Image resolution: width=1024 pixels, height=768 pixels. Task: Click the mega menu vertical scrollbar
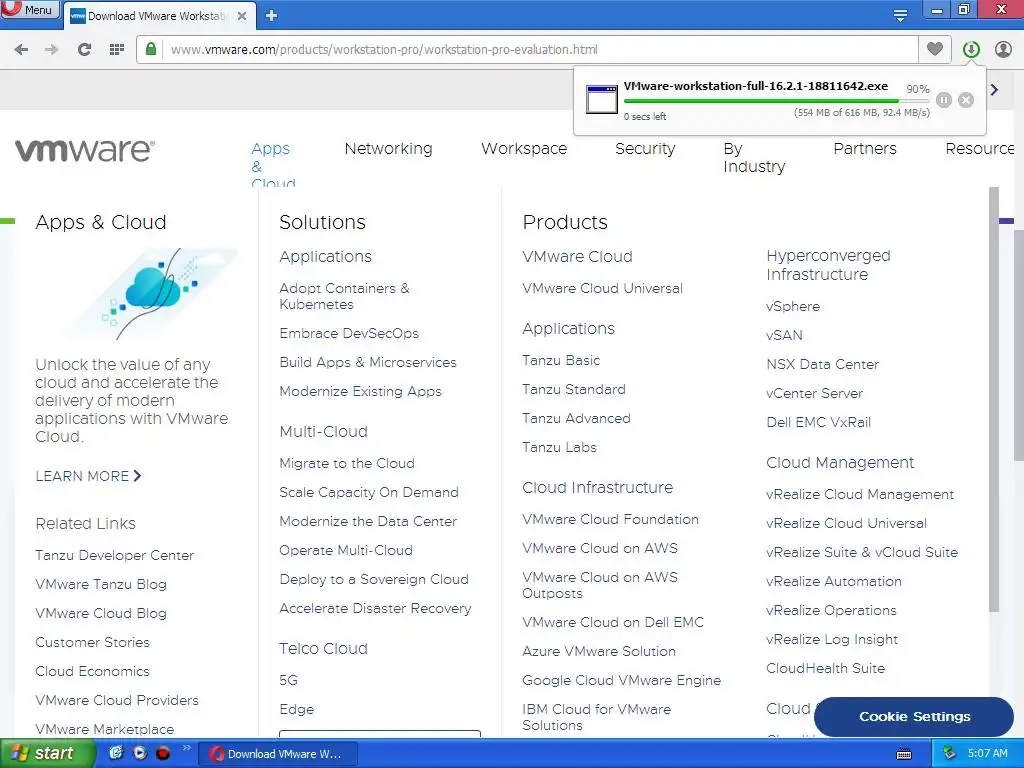(994, 398)
